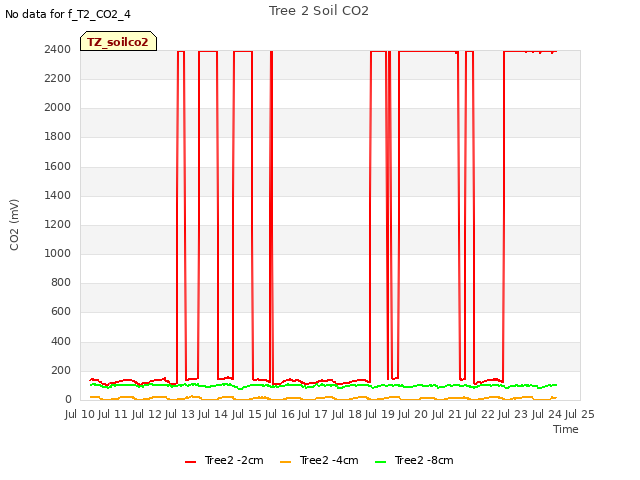
Task: Click the 2000 y-axis tick label
Action: pos(58,107)
